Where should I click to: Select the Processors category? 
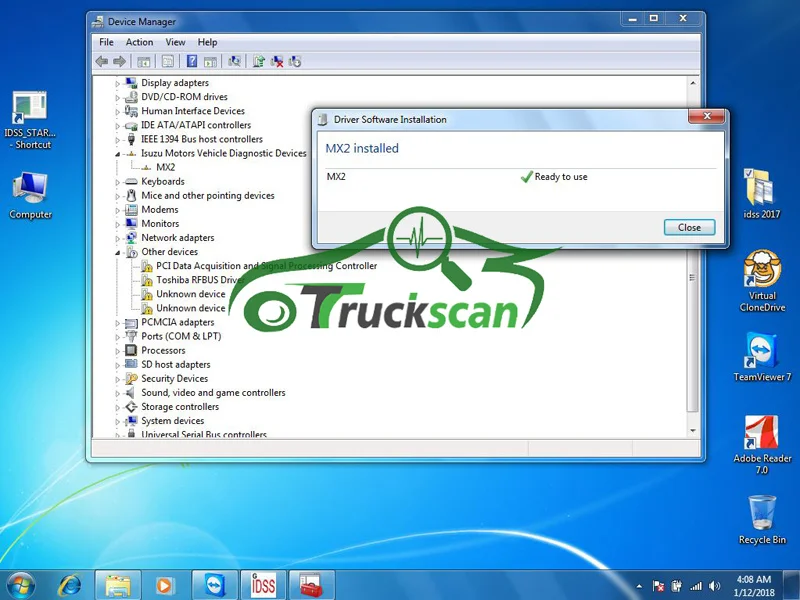coord(163,351)
